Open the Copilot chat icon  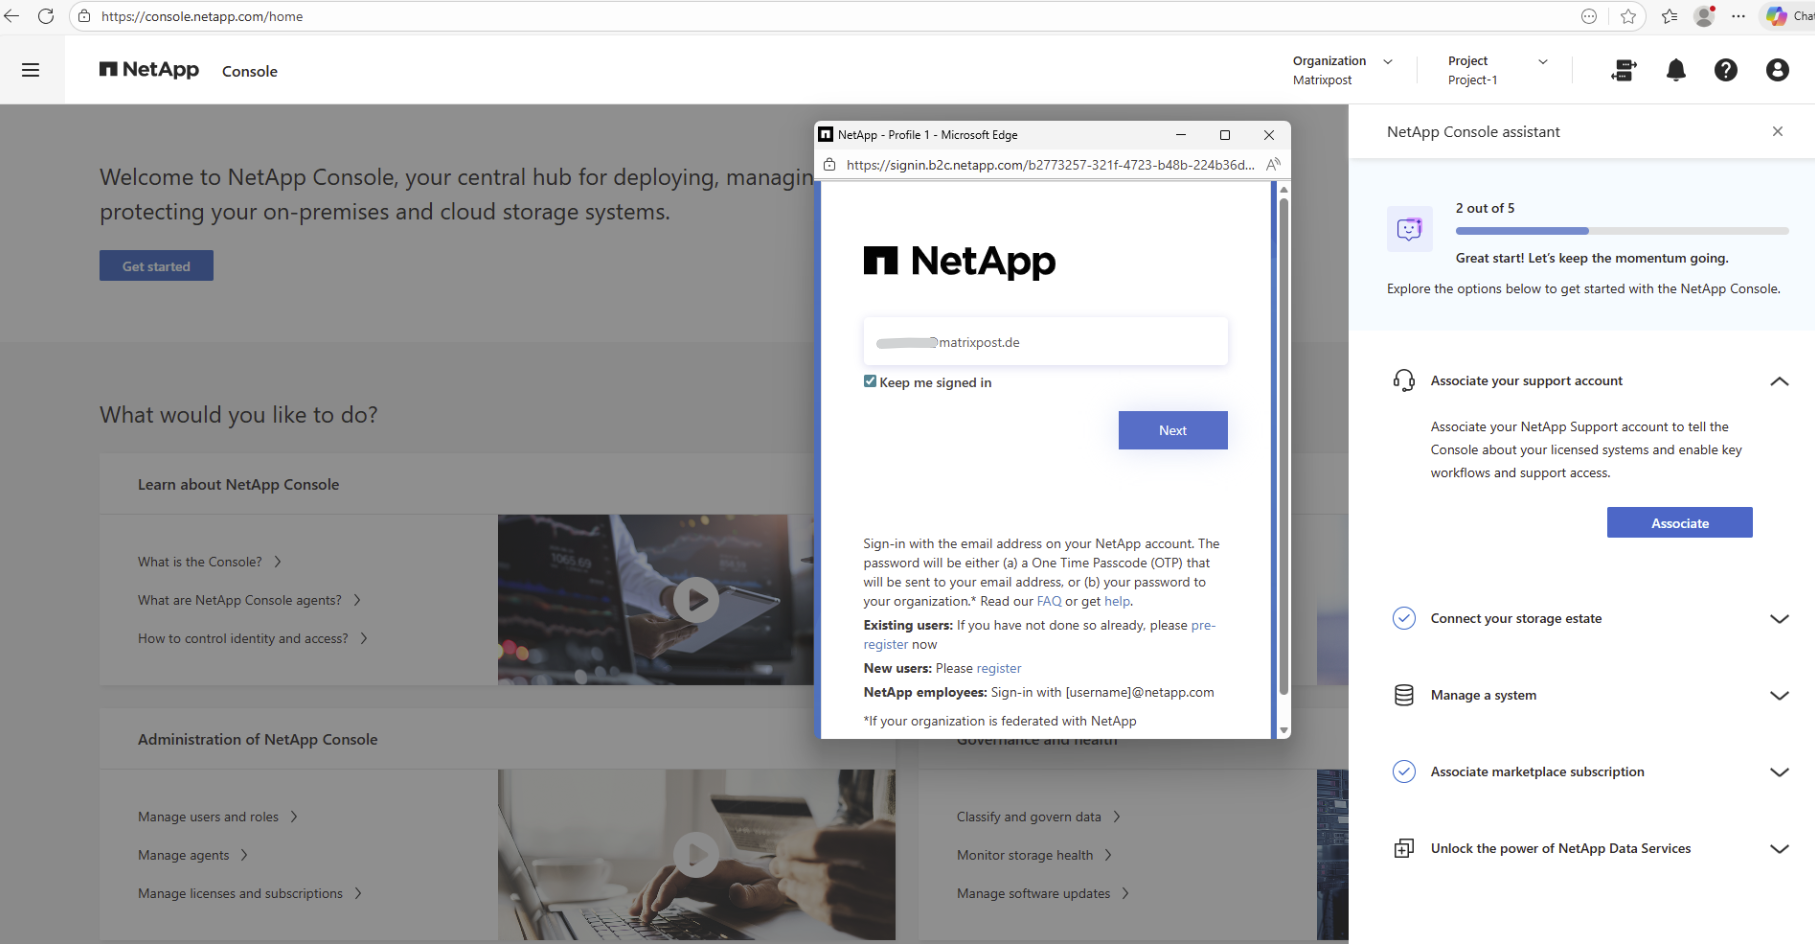[x=1777, y=16]
